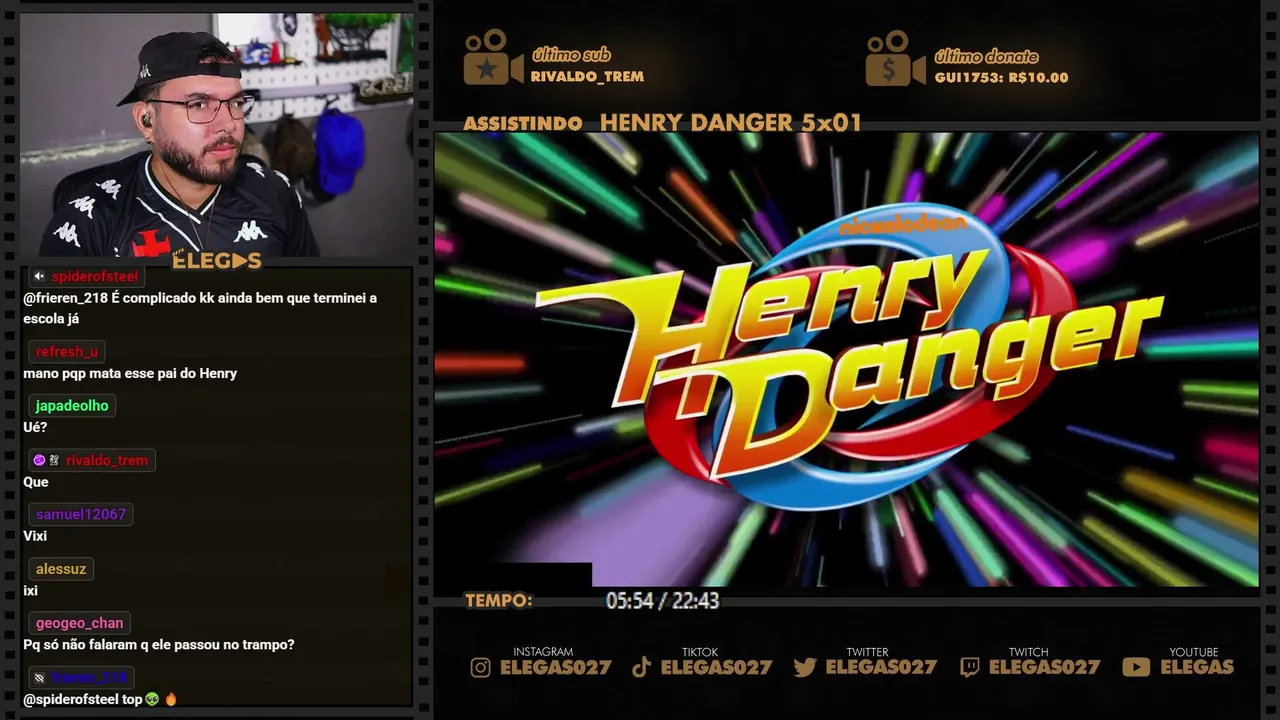Click the ELEGAS027 TikTok handle
Image resolution: width=1280 pixels, height=720 pixels.
click(716, 667)
